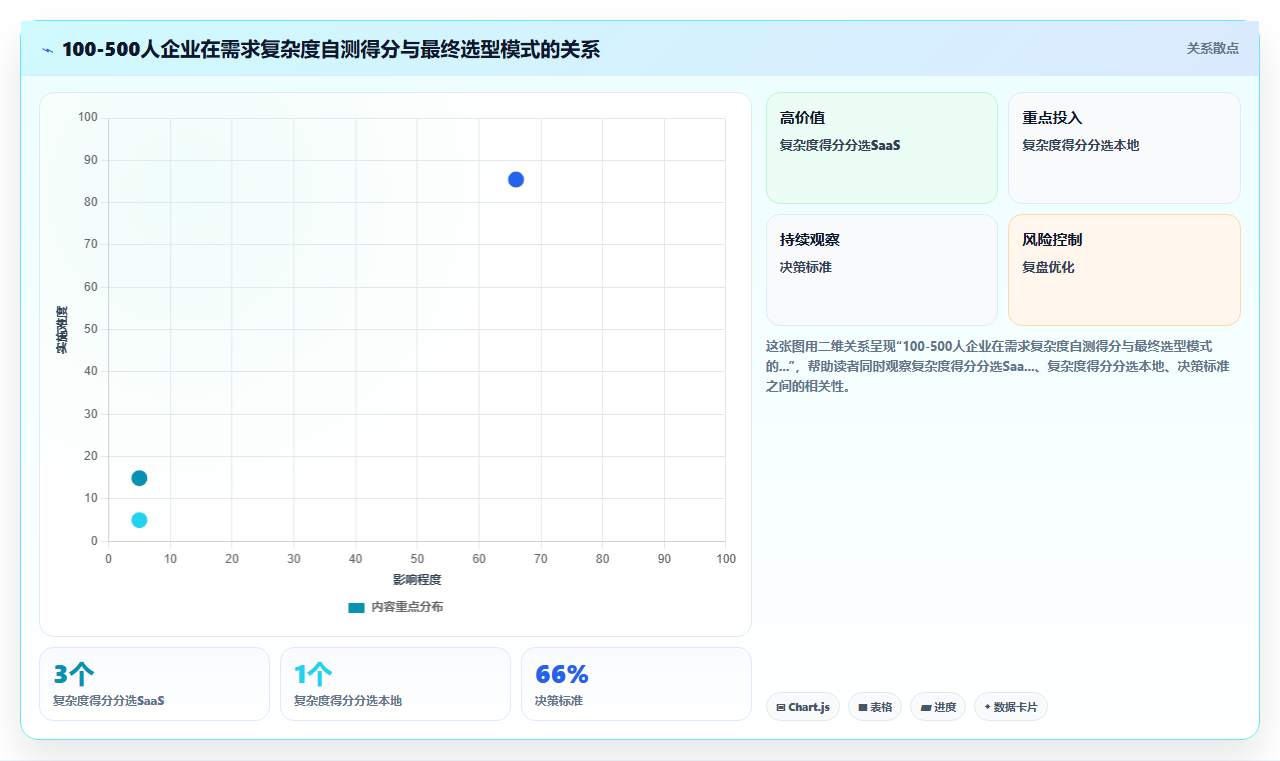
Task: Click the 实施难度 y-axis label
Action: tap(62, 330)
